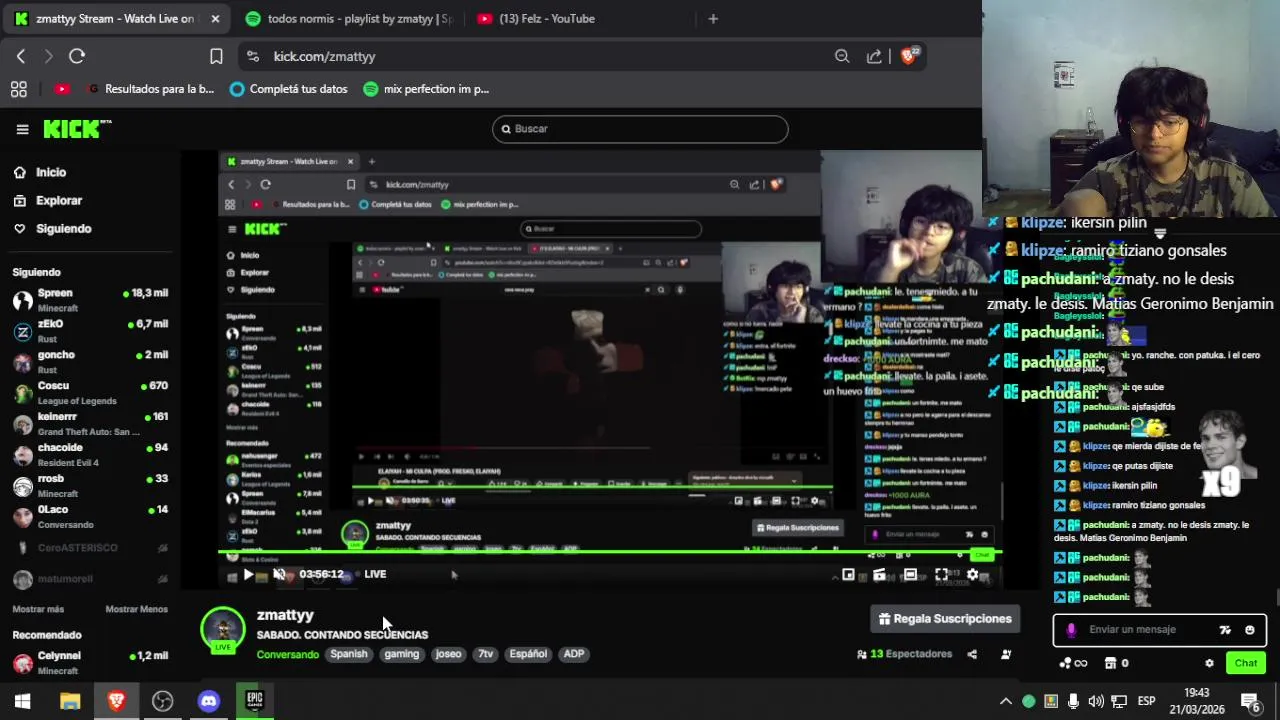Viewport: 1280px width, 720px height.
Task: Open zoom magnifier icon in address bar
Action: pos(842,56)
